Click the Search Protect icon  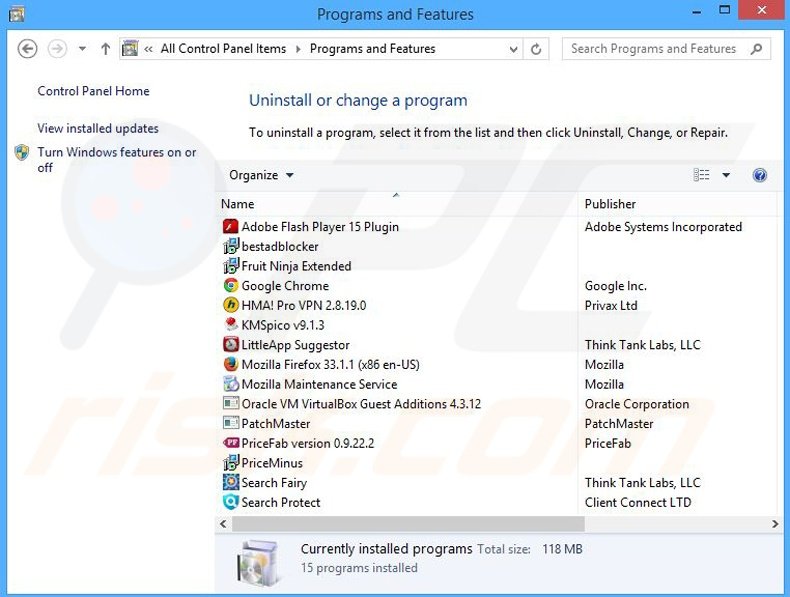click(x=230, y=502)
